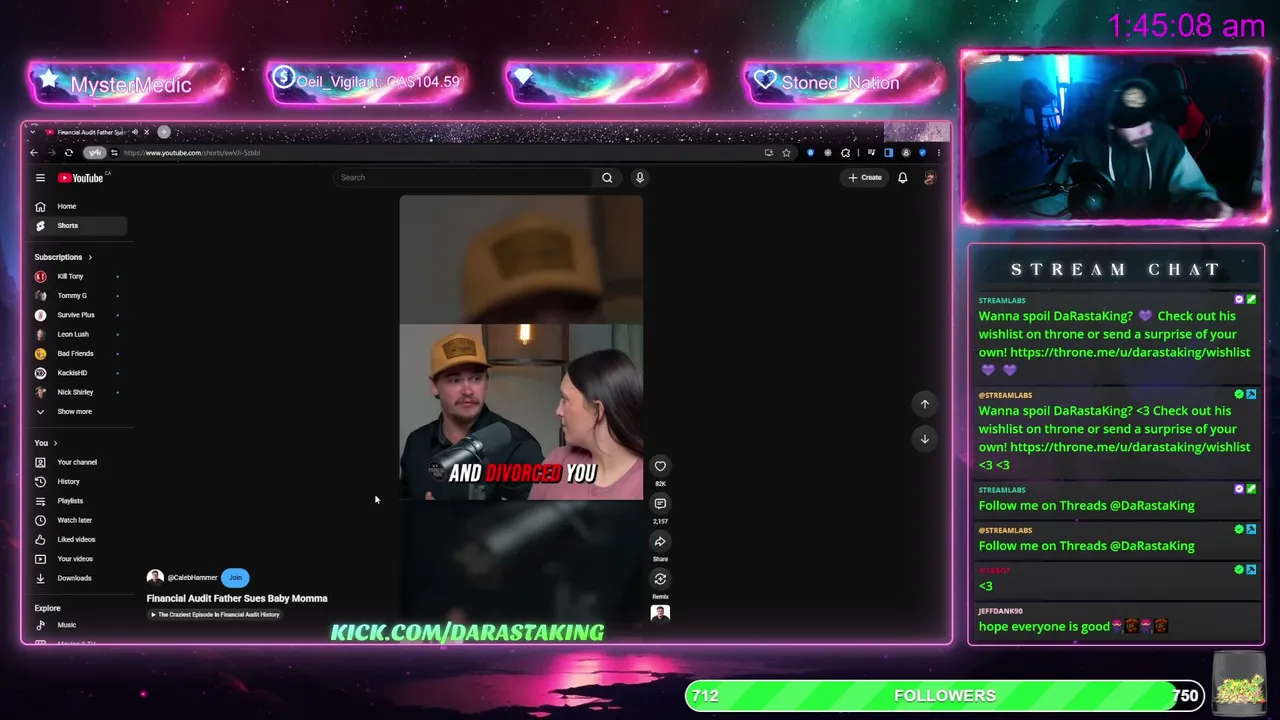Click the Stoned_Nation alert banner

pos(842,83)
